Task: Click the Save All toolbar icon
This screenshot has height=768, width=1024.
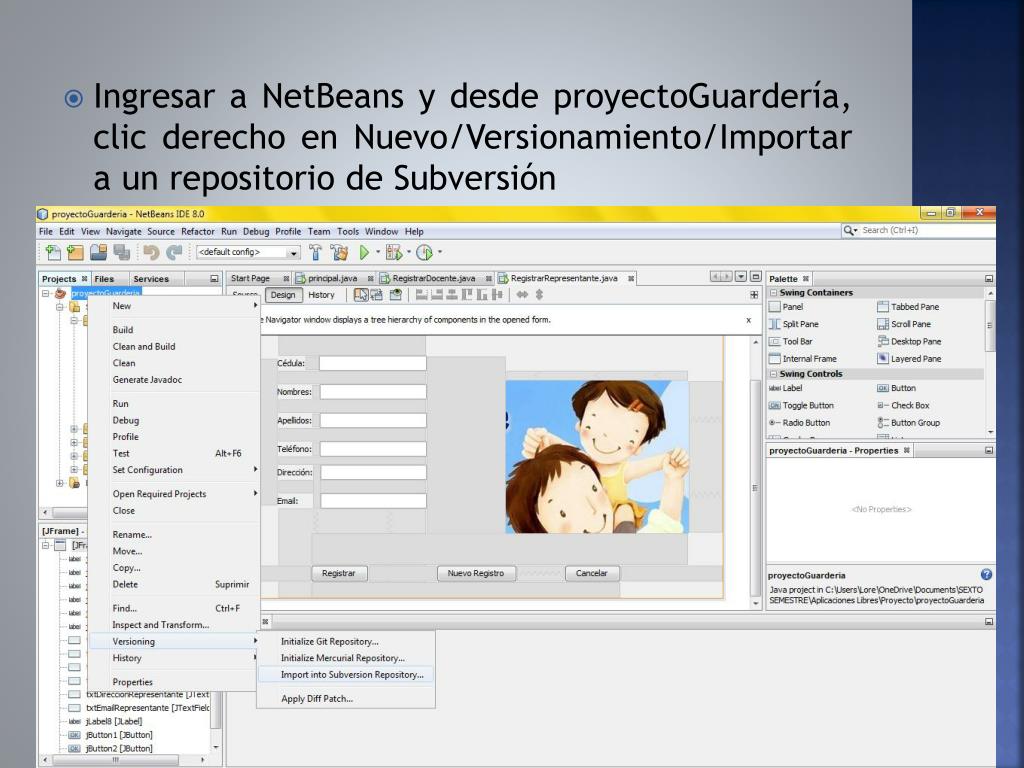Action: point(121,252)
